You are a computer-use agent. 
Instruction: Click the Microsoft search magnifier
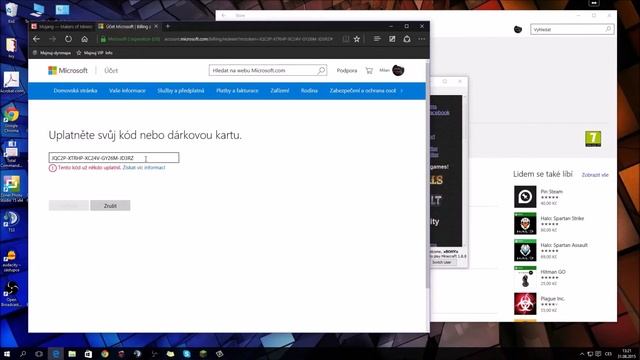pyautogui.click(x=321, y=71)
